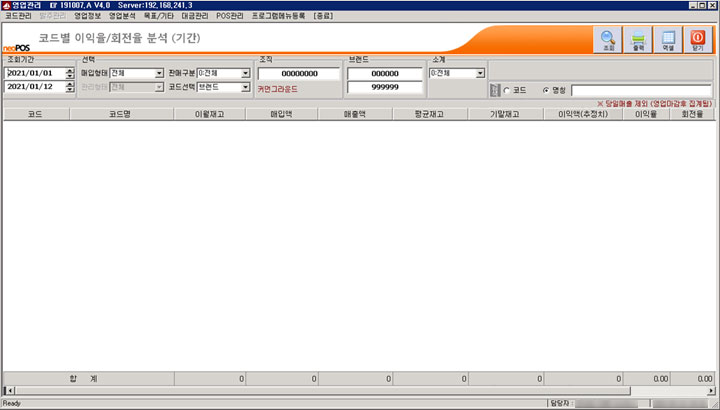The image size is (720, 410).
Task: Select the 코드 radio button
Action: [507, 91]
